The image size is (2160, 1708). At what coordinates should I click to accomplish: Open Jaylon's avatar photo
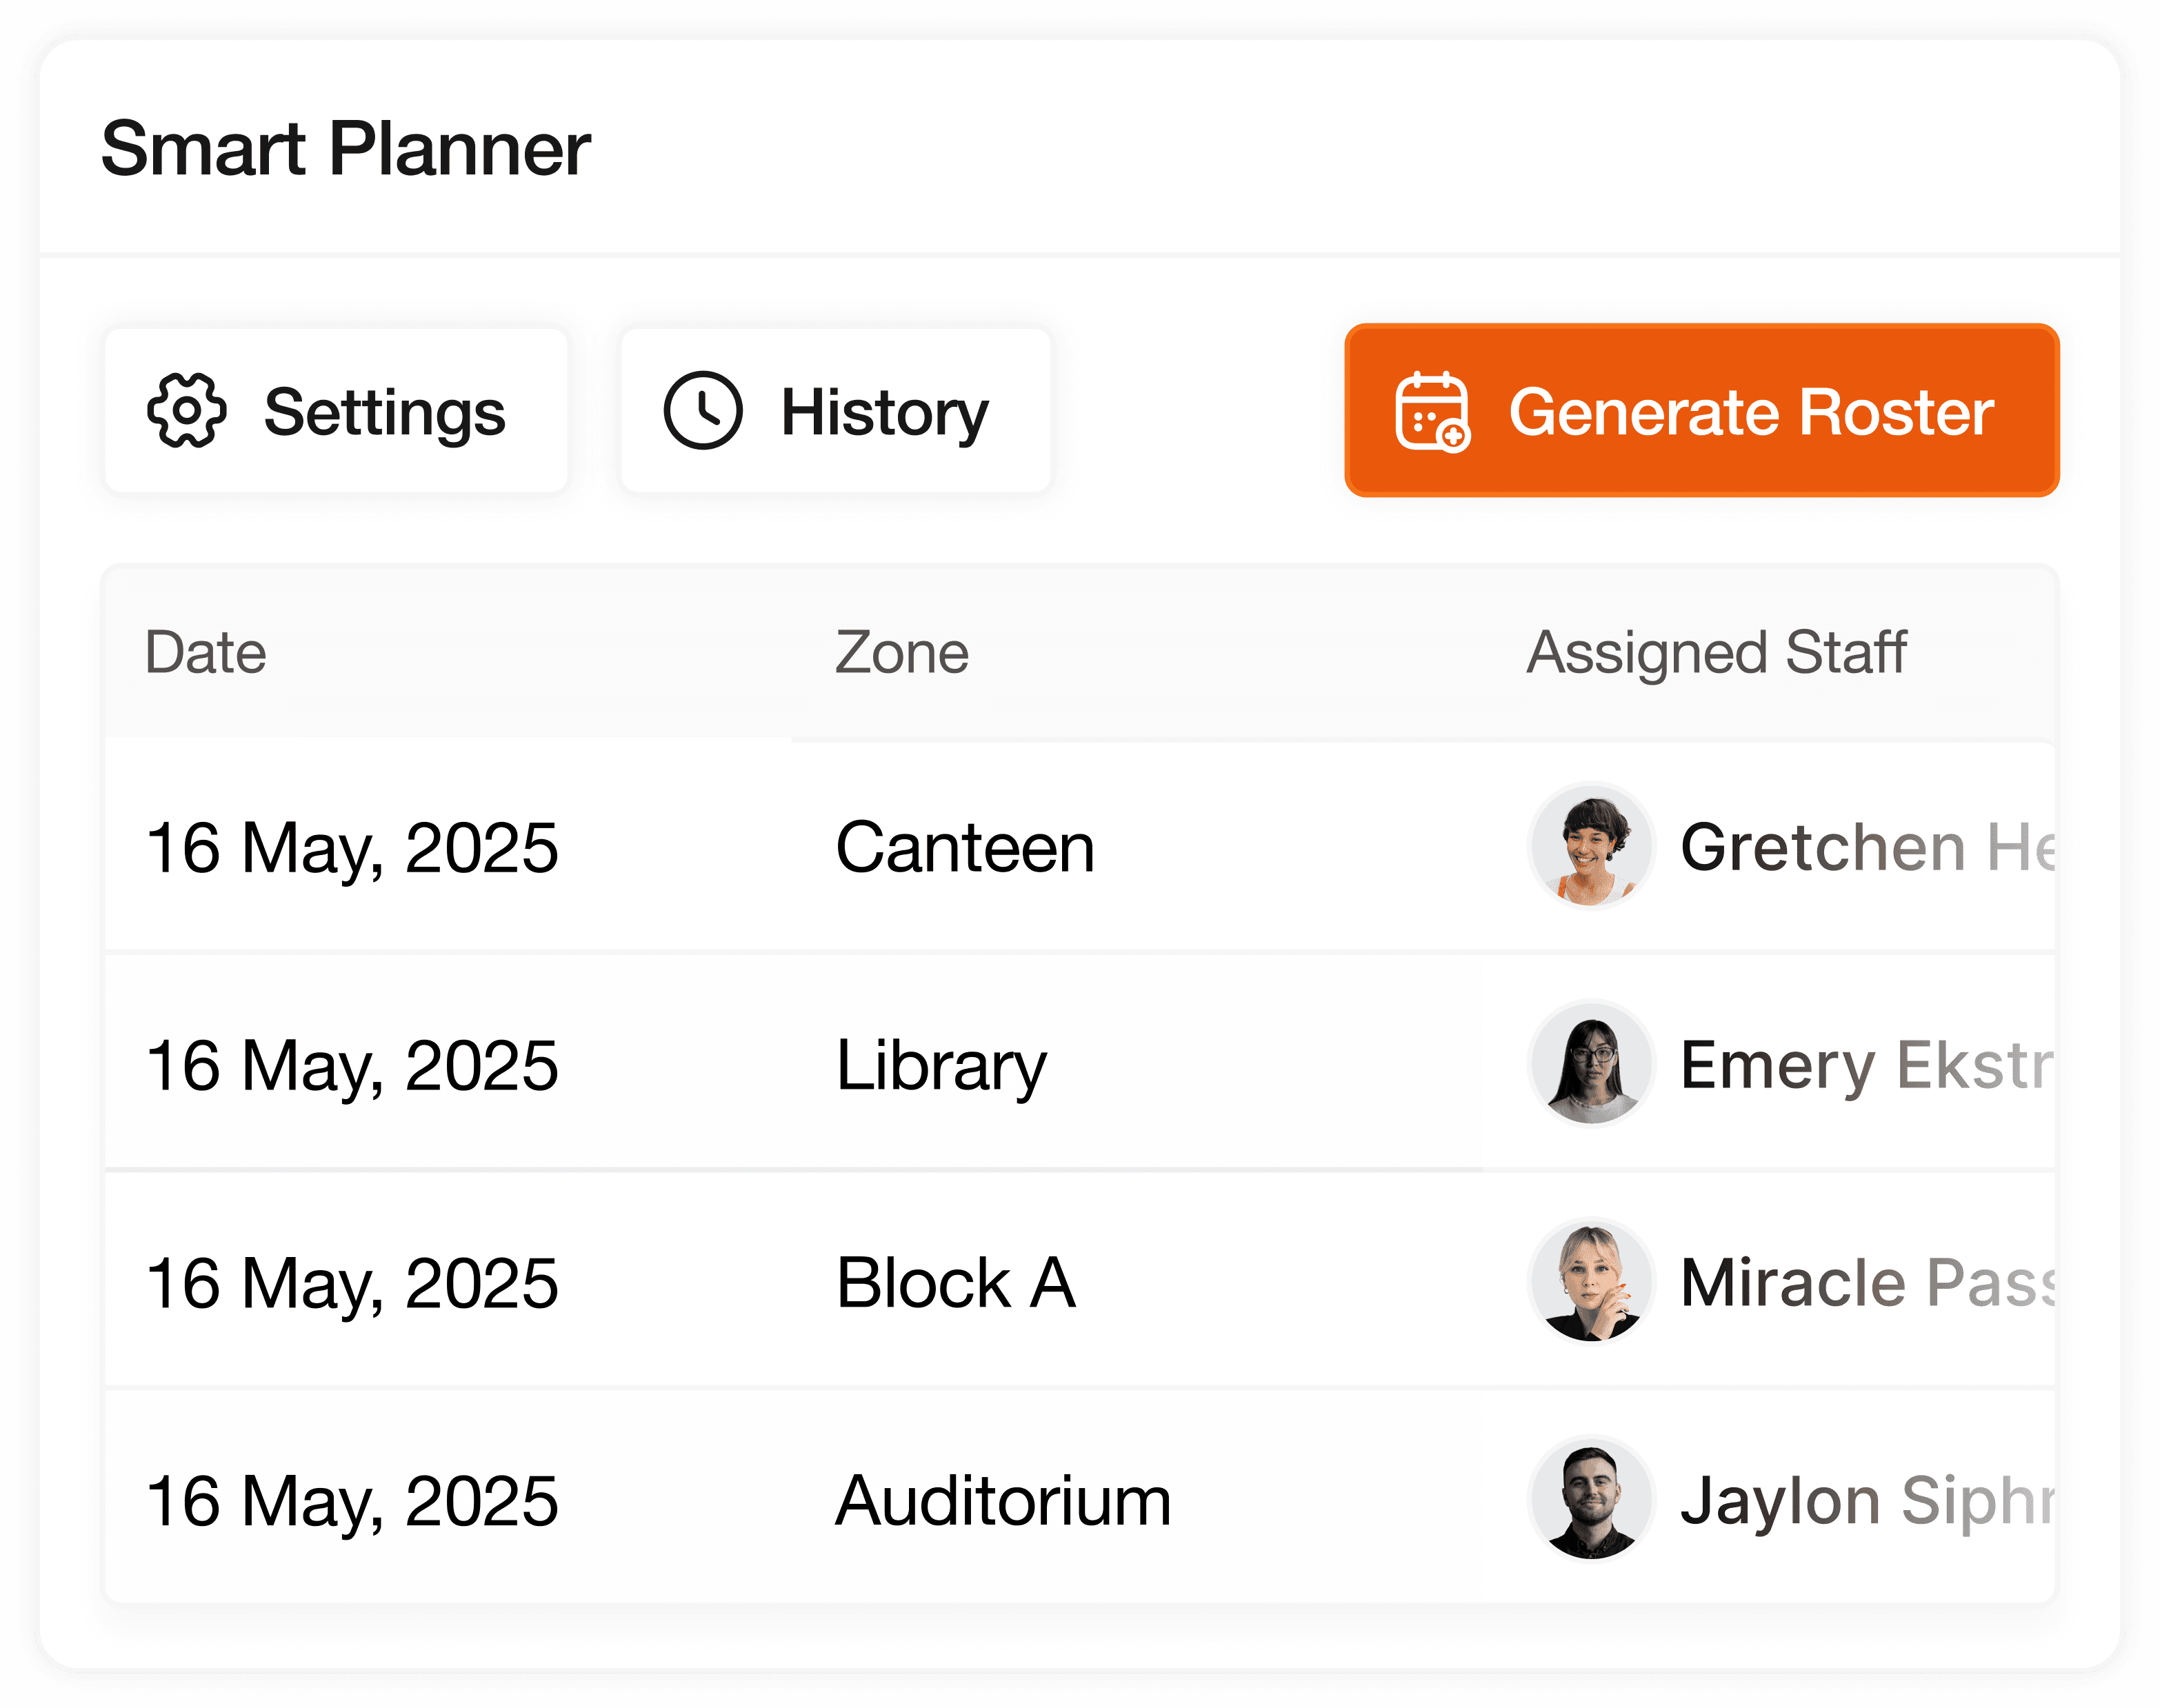(x=1591, y=1500)
